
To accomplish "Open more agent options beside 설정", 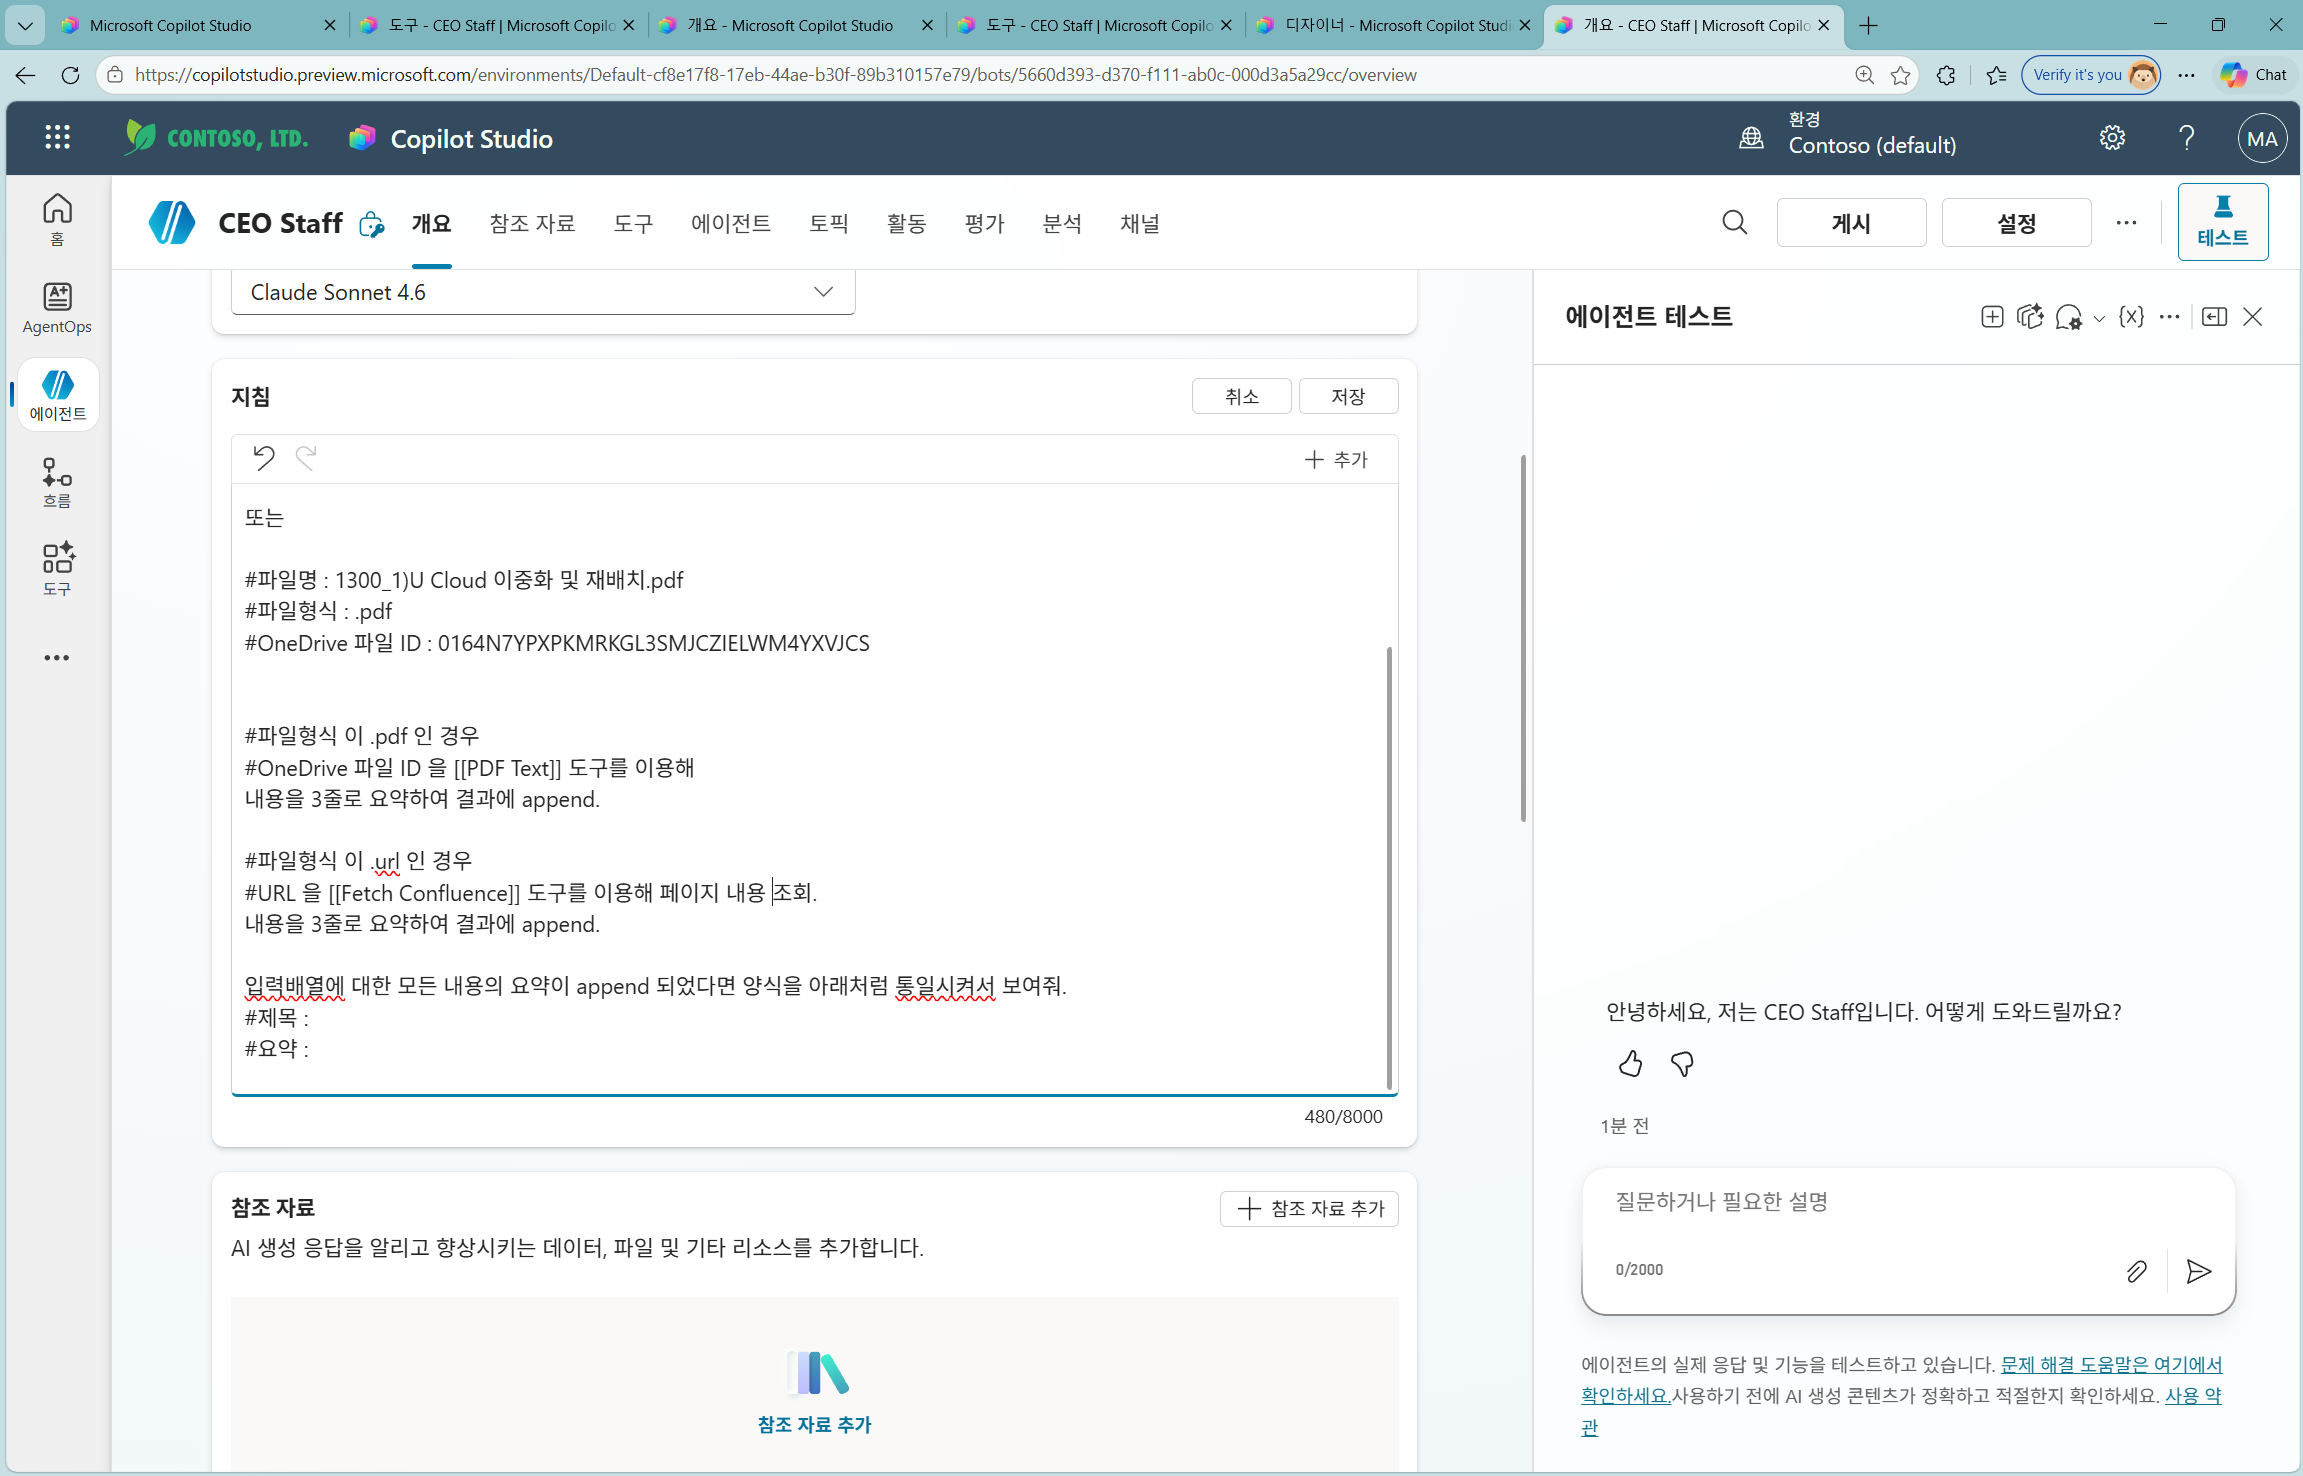I will coord(2126,223).
